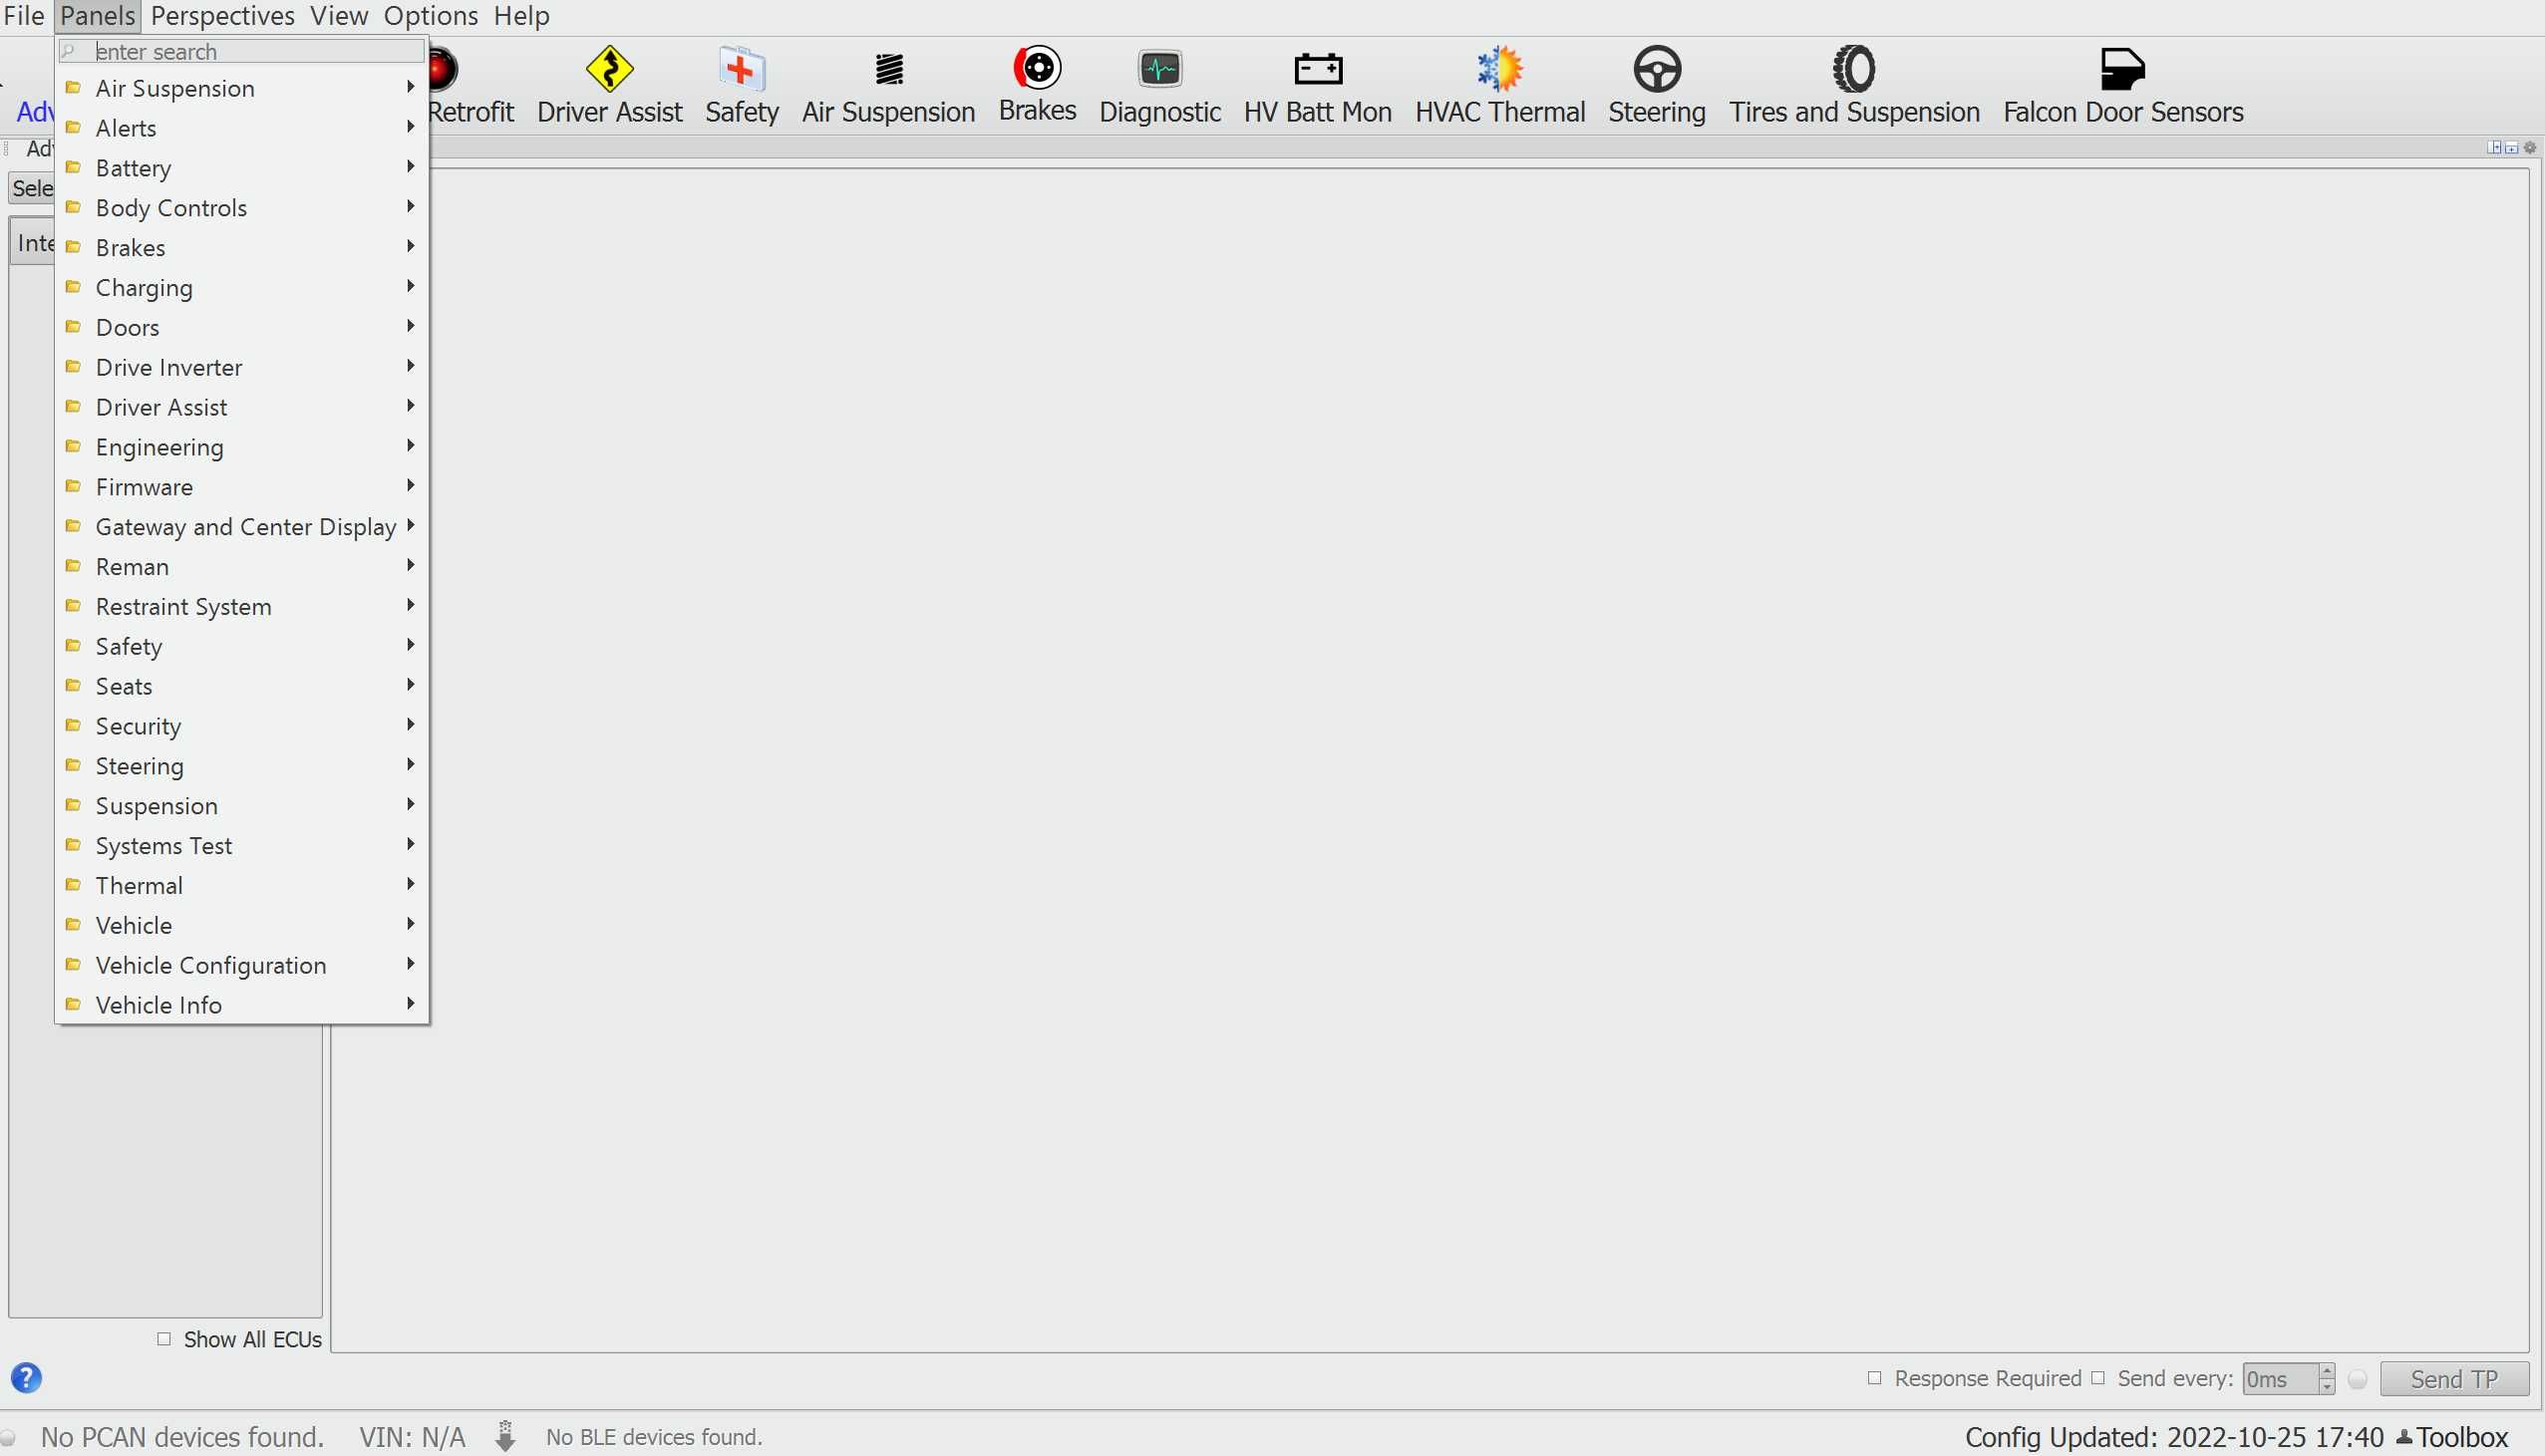Click the Falcon Door Sensors icon
Image resolution: width=2545 pixels, height=1456 pixels.
pos(2123,67)
